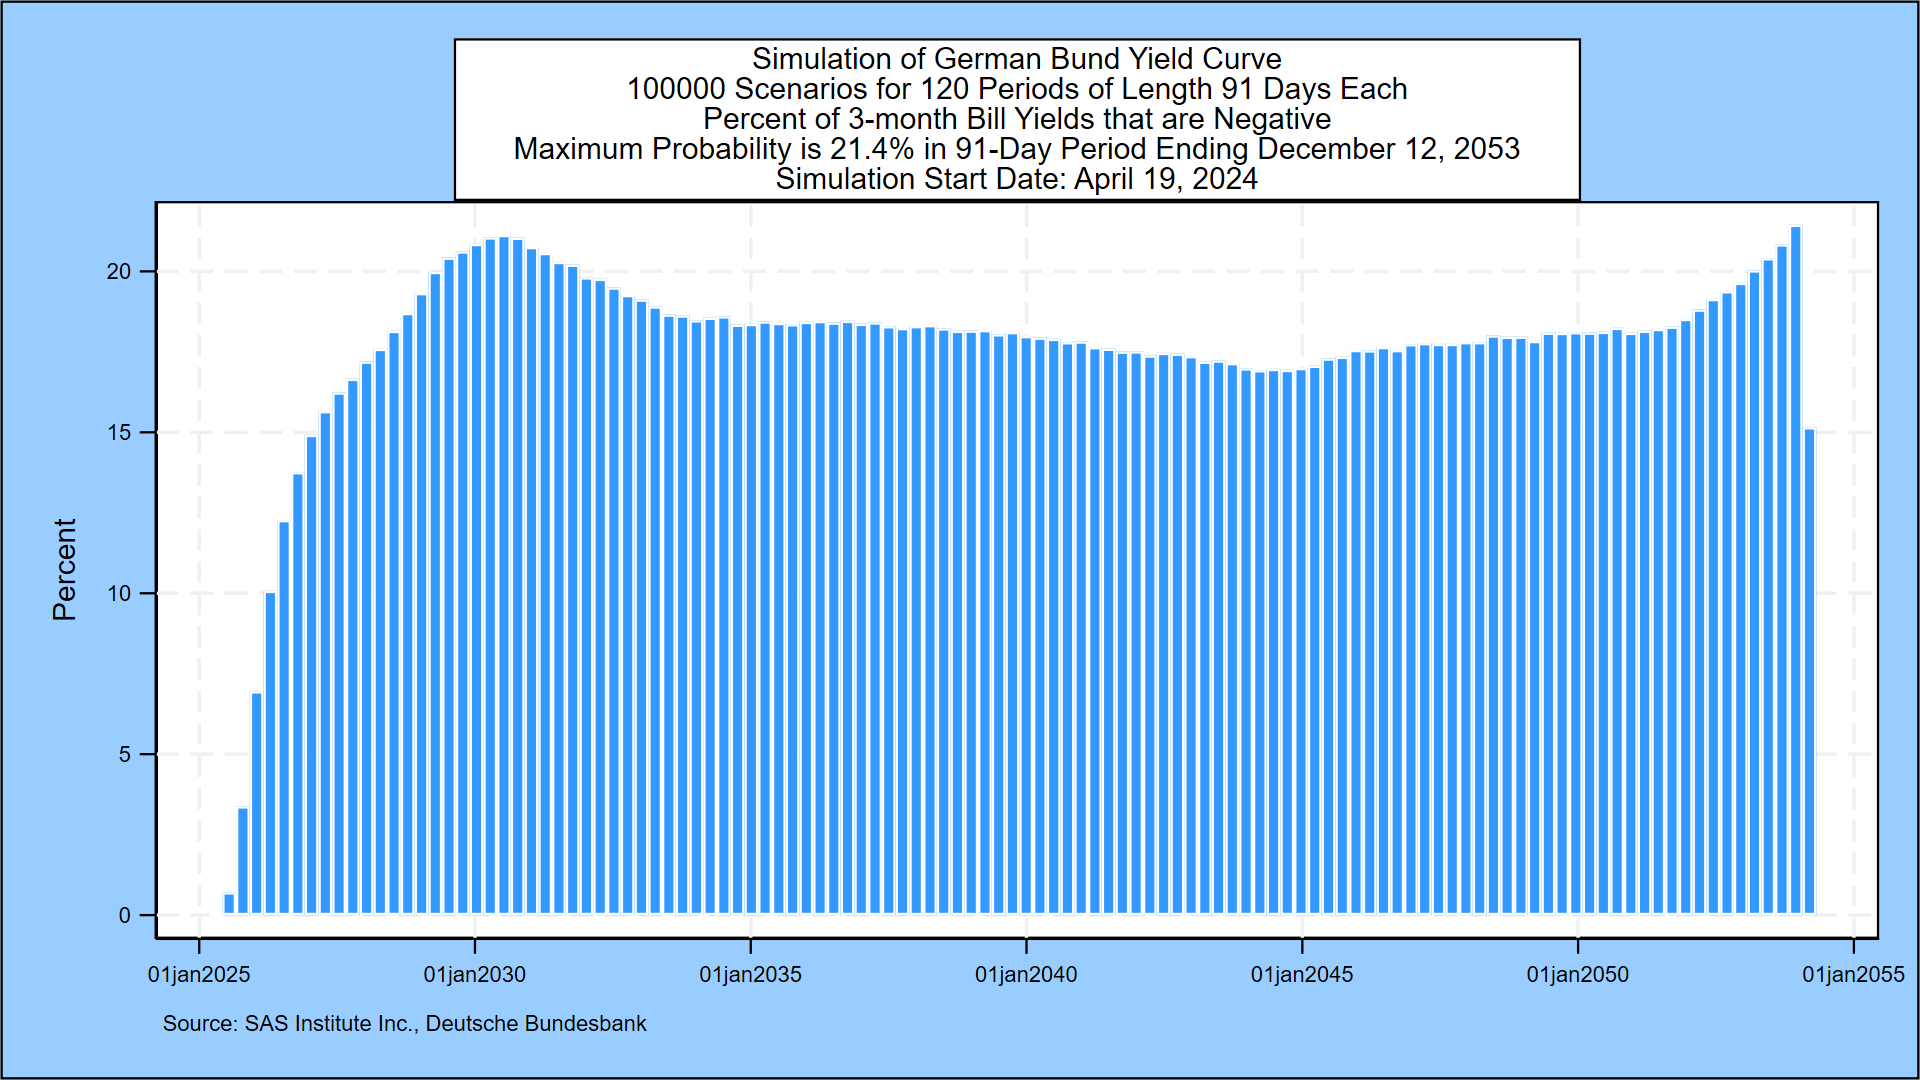This screenshot has height=1080, width=1920.
Task: Click the x-axis label 01jan2030
Action: [x=474, y=975]
